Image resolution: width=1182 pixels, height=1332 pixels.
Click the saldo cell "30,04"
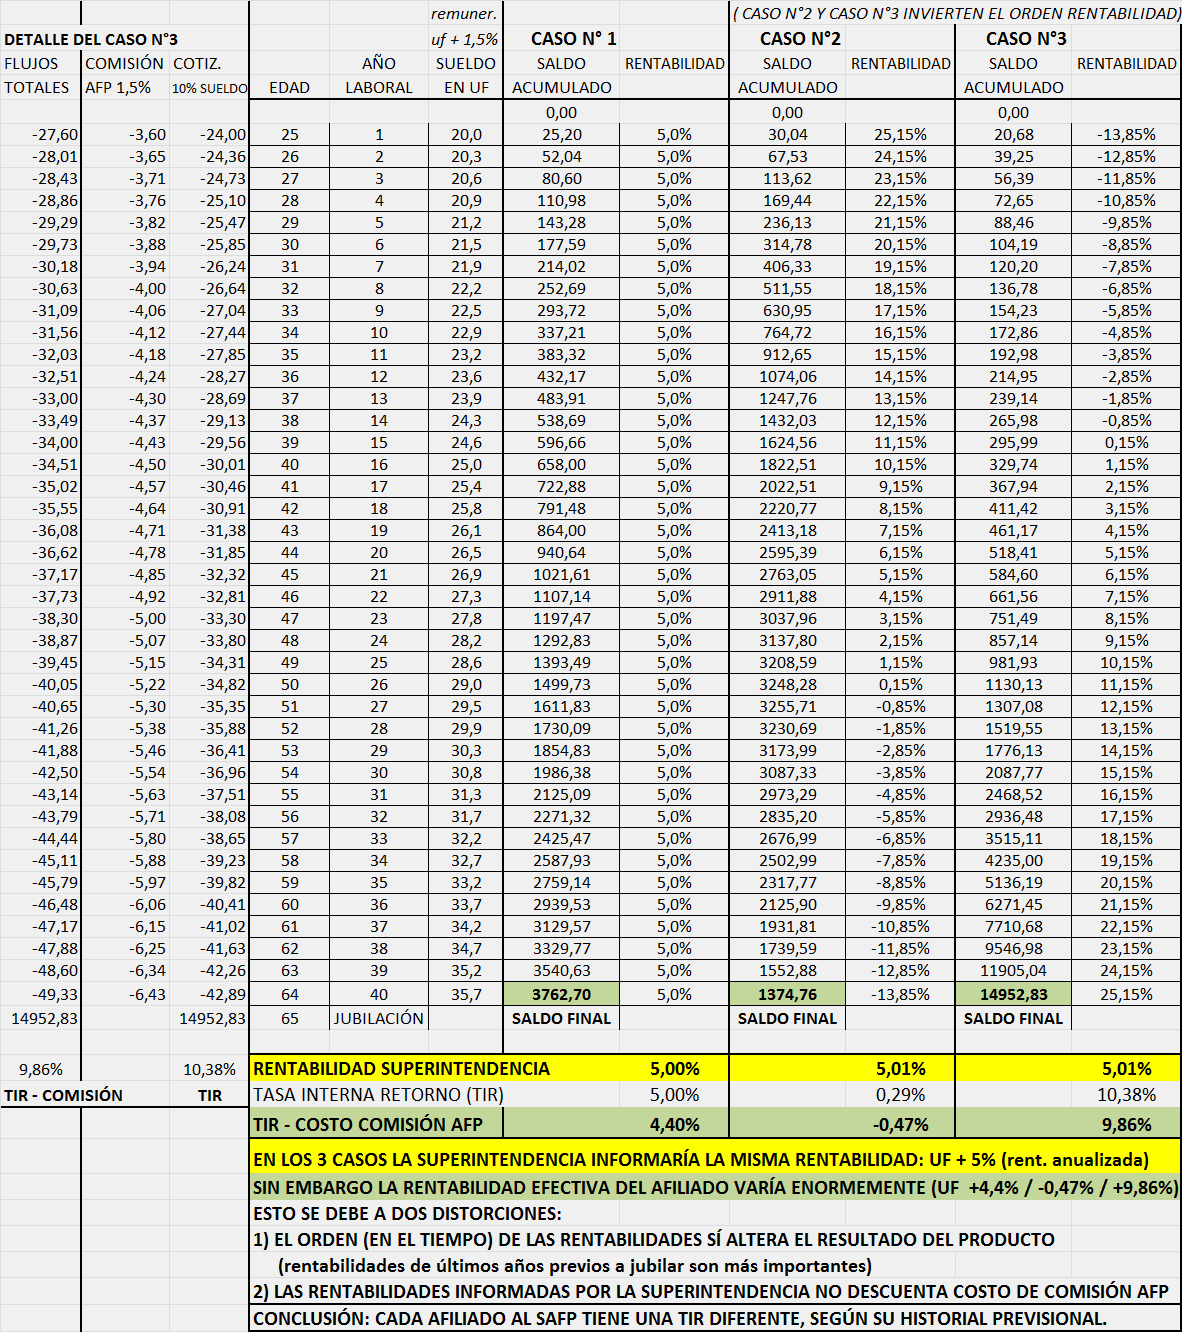point(788,134)
